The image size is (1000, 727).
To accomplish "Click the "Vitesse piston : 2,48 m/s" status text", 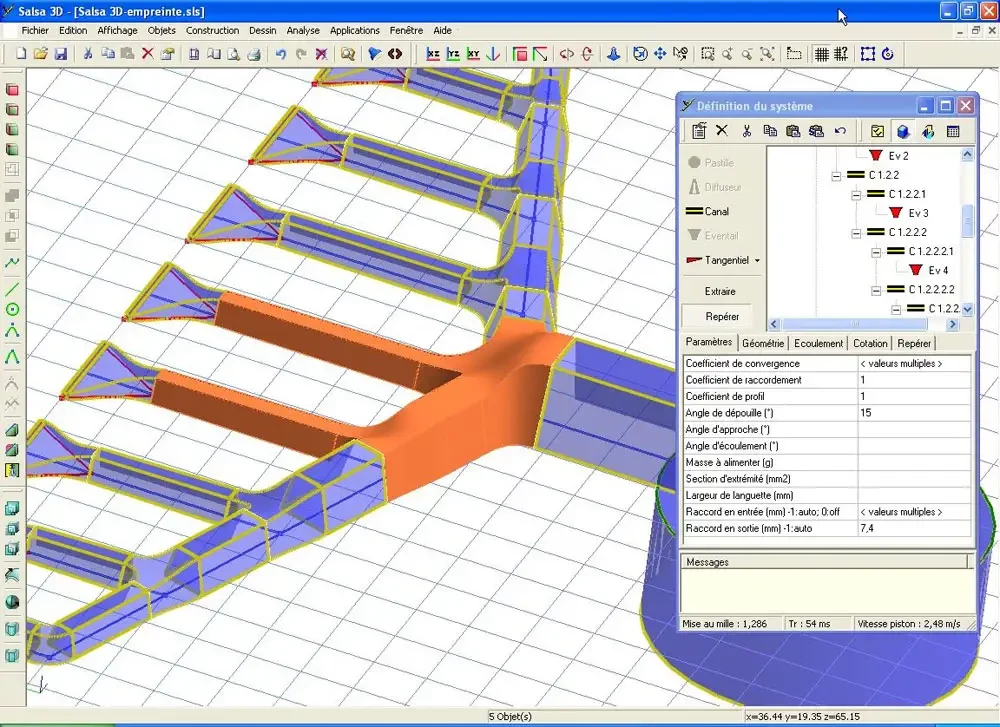I will (x=909, y=624).
